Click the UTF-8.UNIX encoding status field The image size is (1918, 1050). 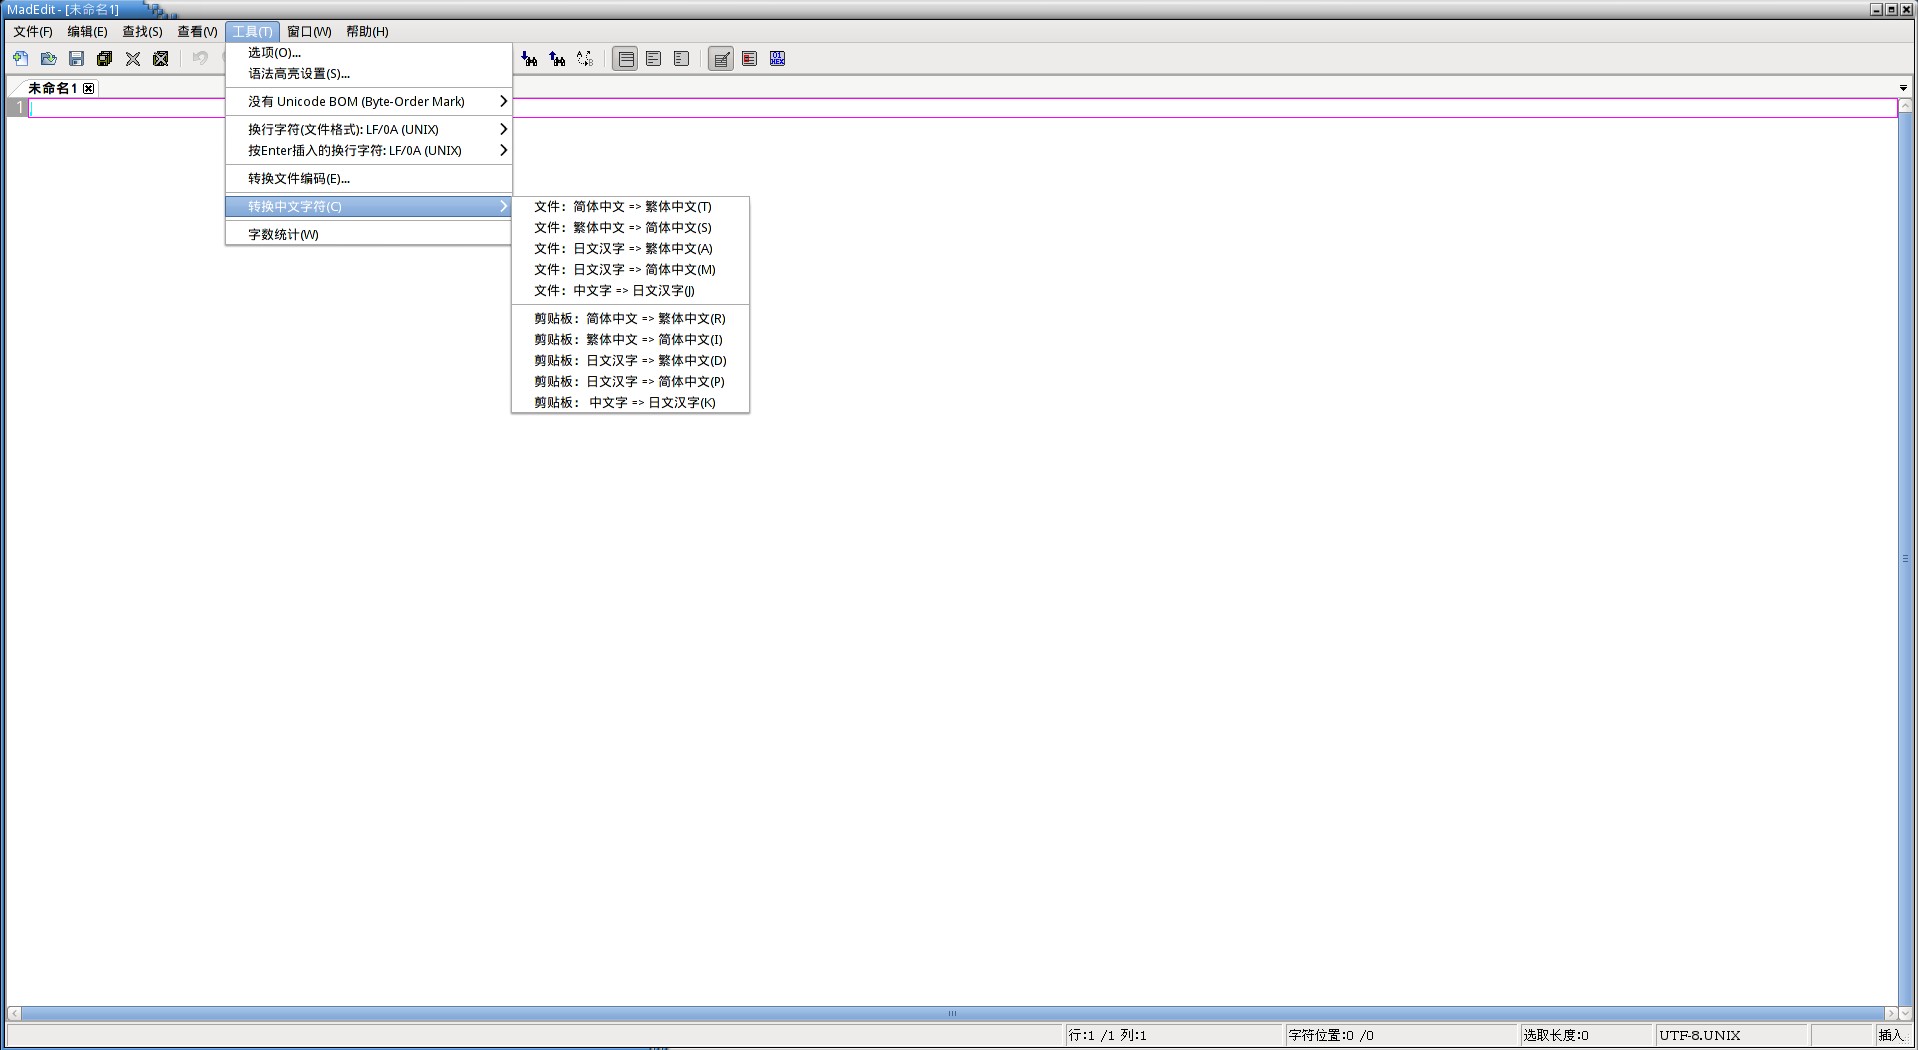1731,1035
